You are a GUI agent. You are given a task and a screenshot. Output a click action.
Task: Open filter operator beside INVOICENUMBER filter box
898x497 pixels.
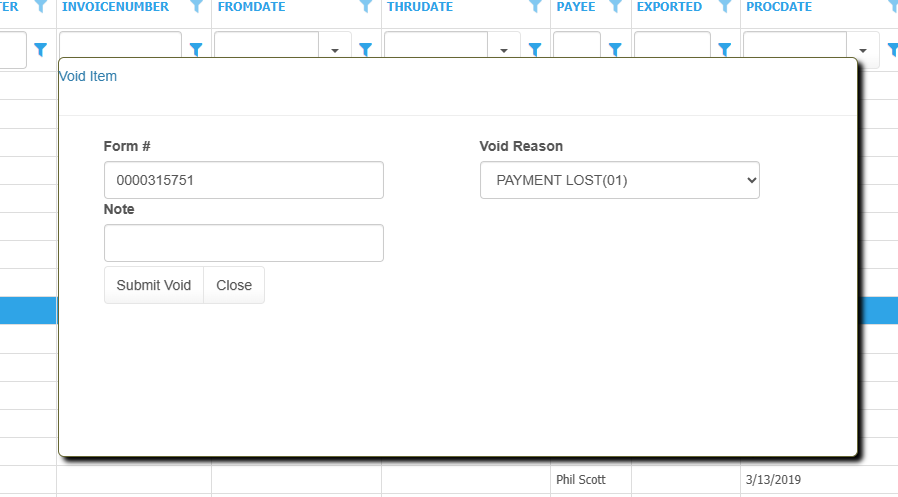click(x=196, y=49)
